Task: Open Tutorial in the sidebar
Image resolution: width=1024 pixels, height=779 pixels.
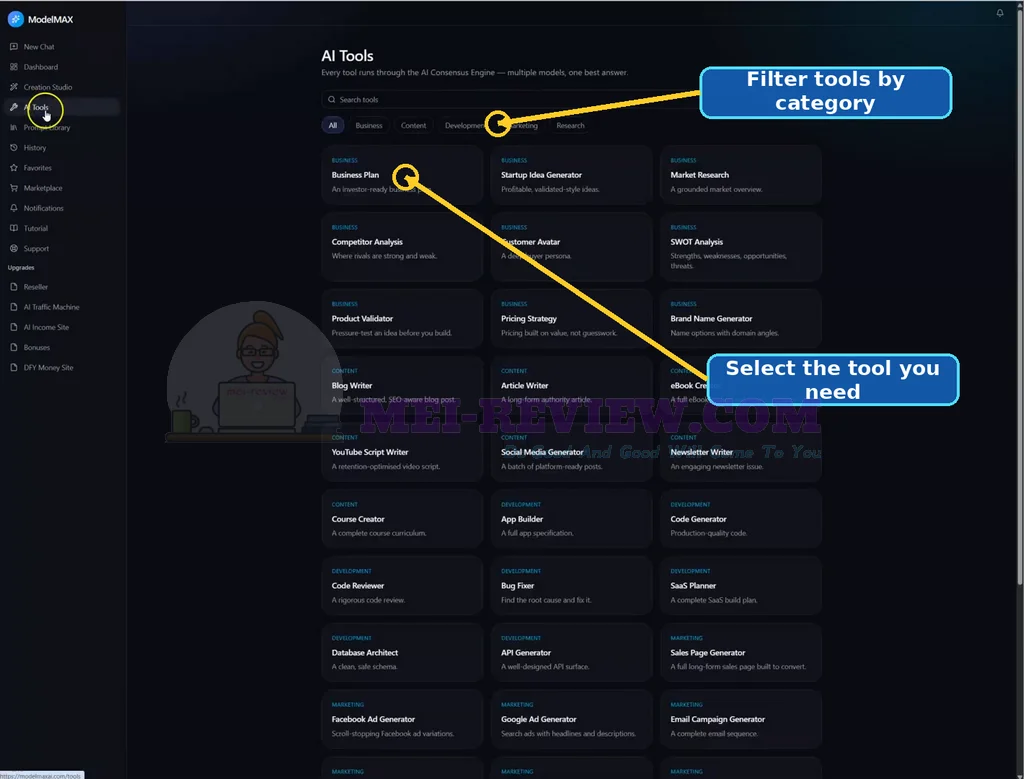Action: [61, 229]
